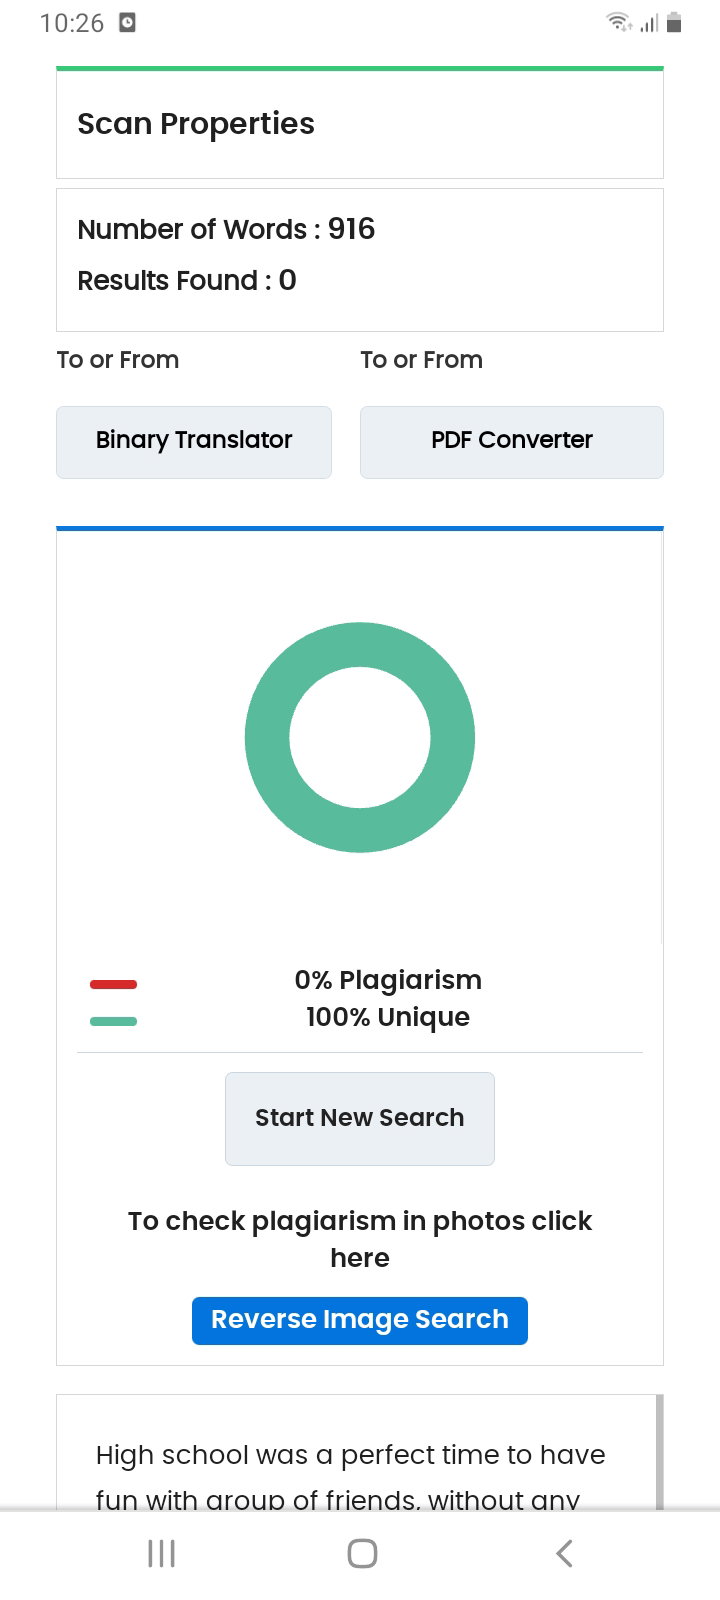Image resolution: width=720 pixels, height=1600 pixels.
Task: Click the Start New Search button
Action: (x=360, y=1118)
